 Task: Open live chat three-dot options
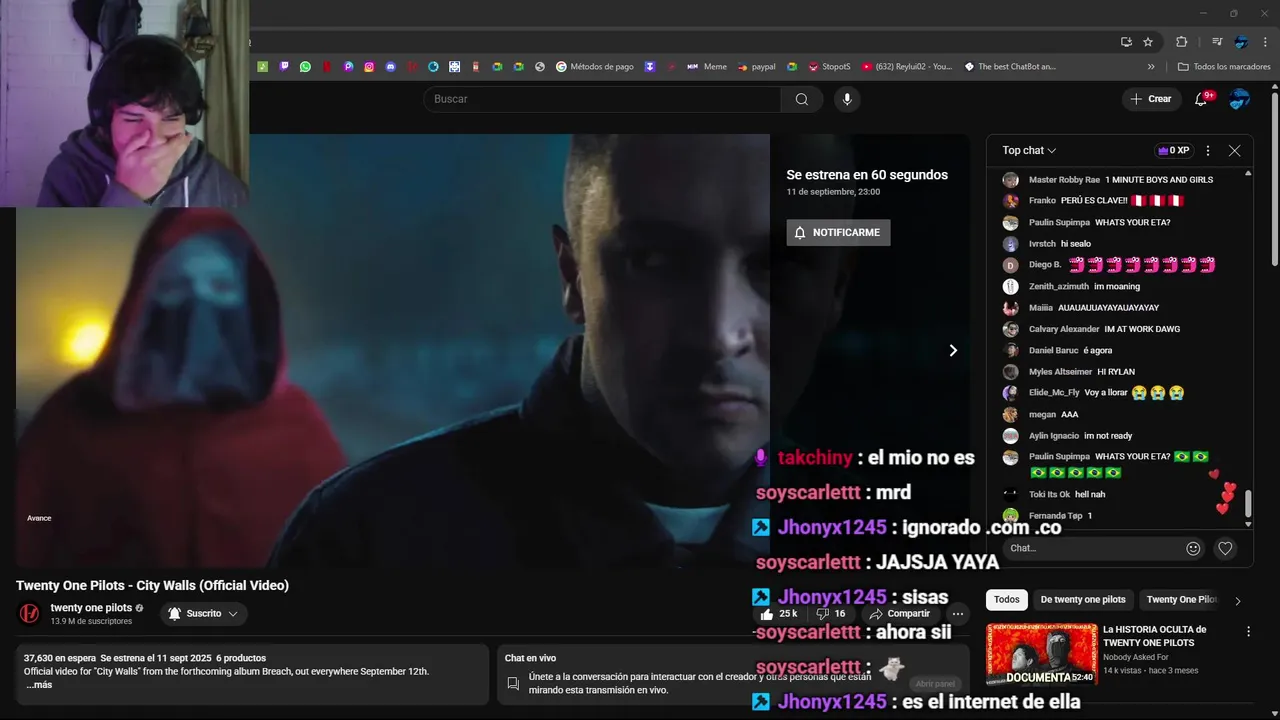coord(1207,150)
